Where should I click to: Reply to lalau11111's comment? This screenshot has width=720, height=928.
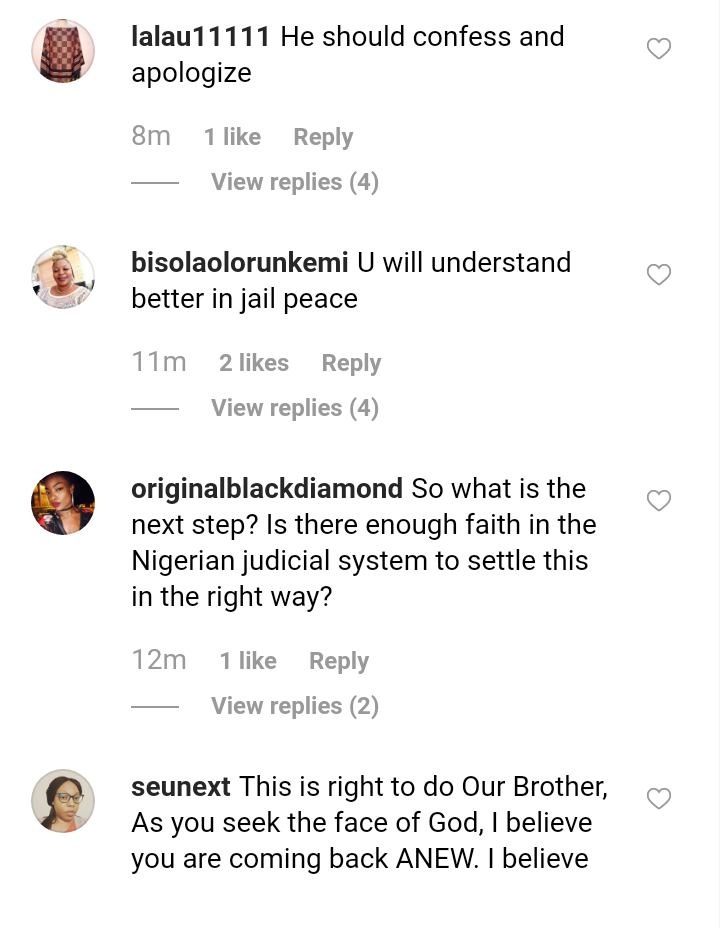click(x=323, y=137)
